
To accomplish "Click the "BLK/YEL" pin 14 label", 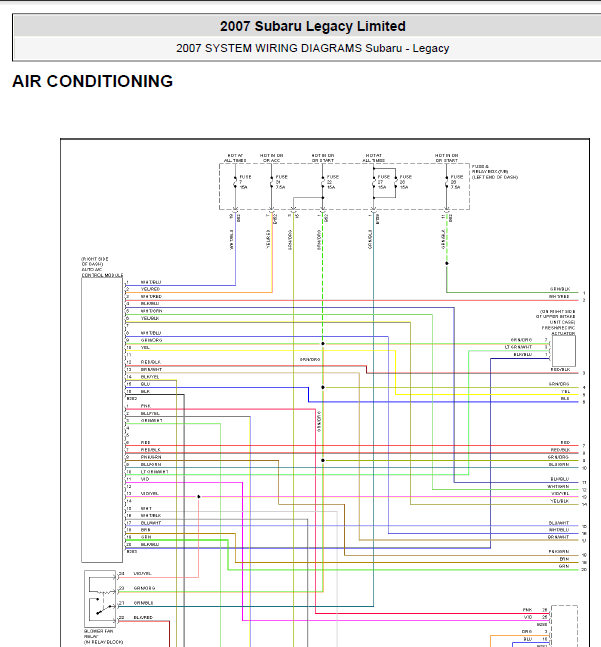I will pos(150,377).
